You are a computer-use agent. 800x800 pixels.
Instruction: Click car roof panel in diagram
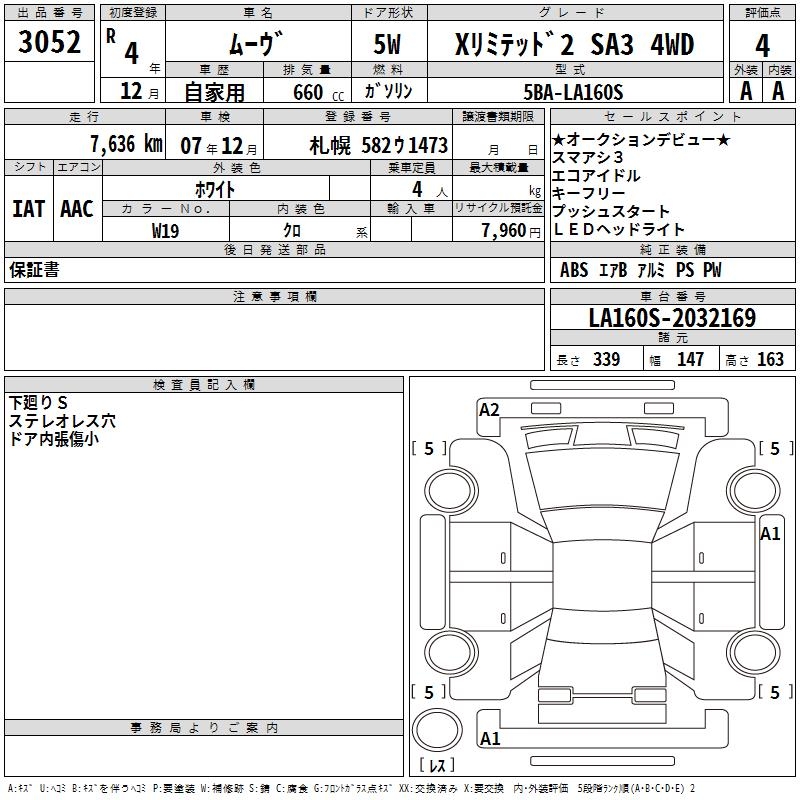pyautogui.click(x=602, y=577)
